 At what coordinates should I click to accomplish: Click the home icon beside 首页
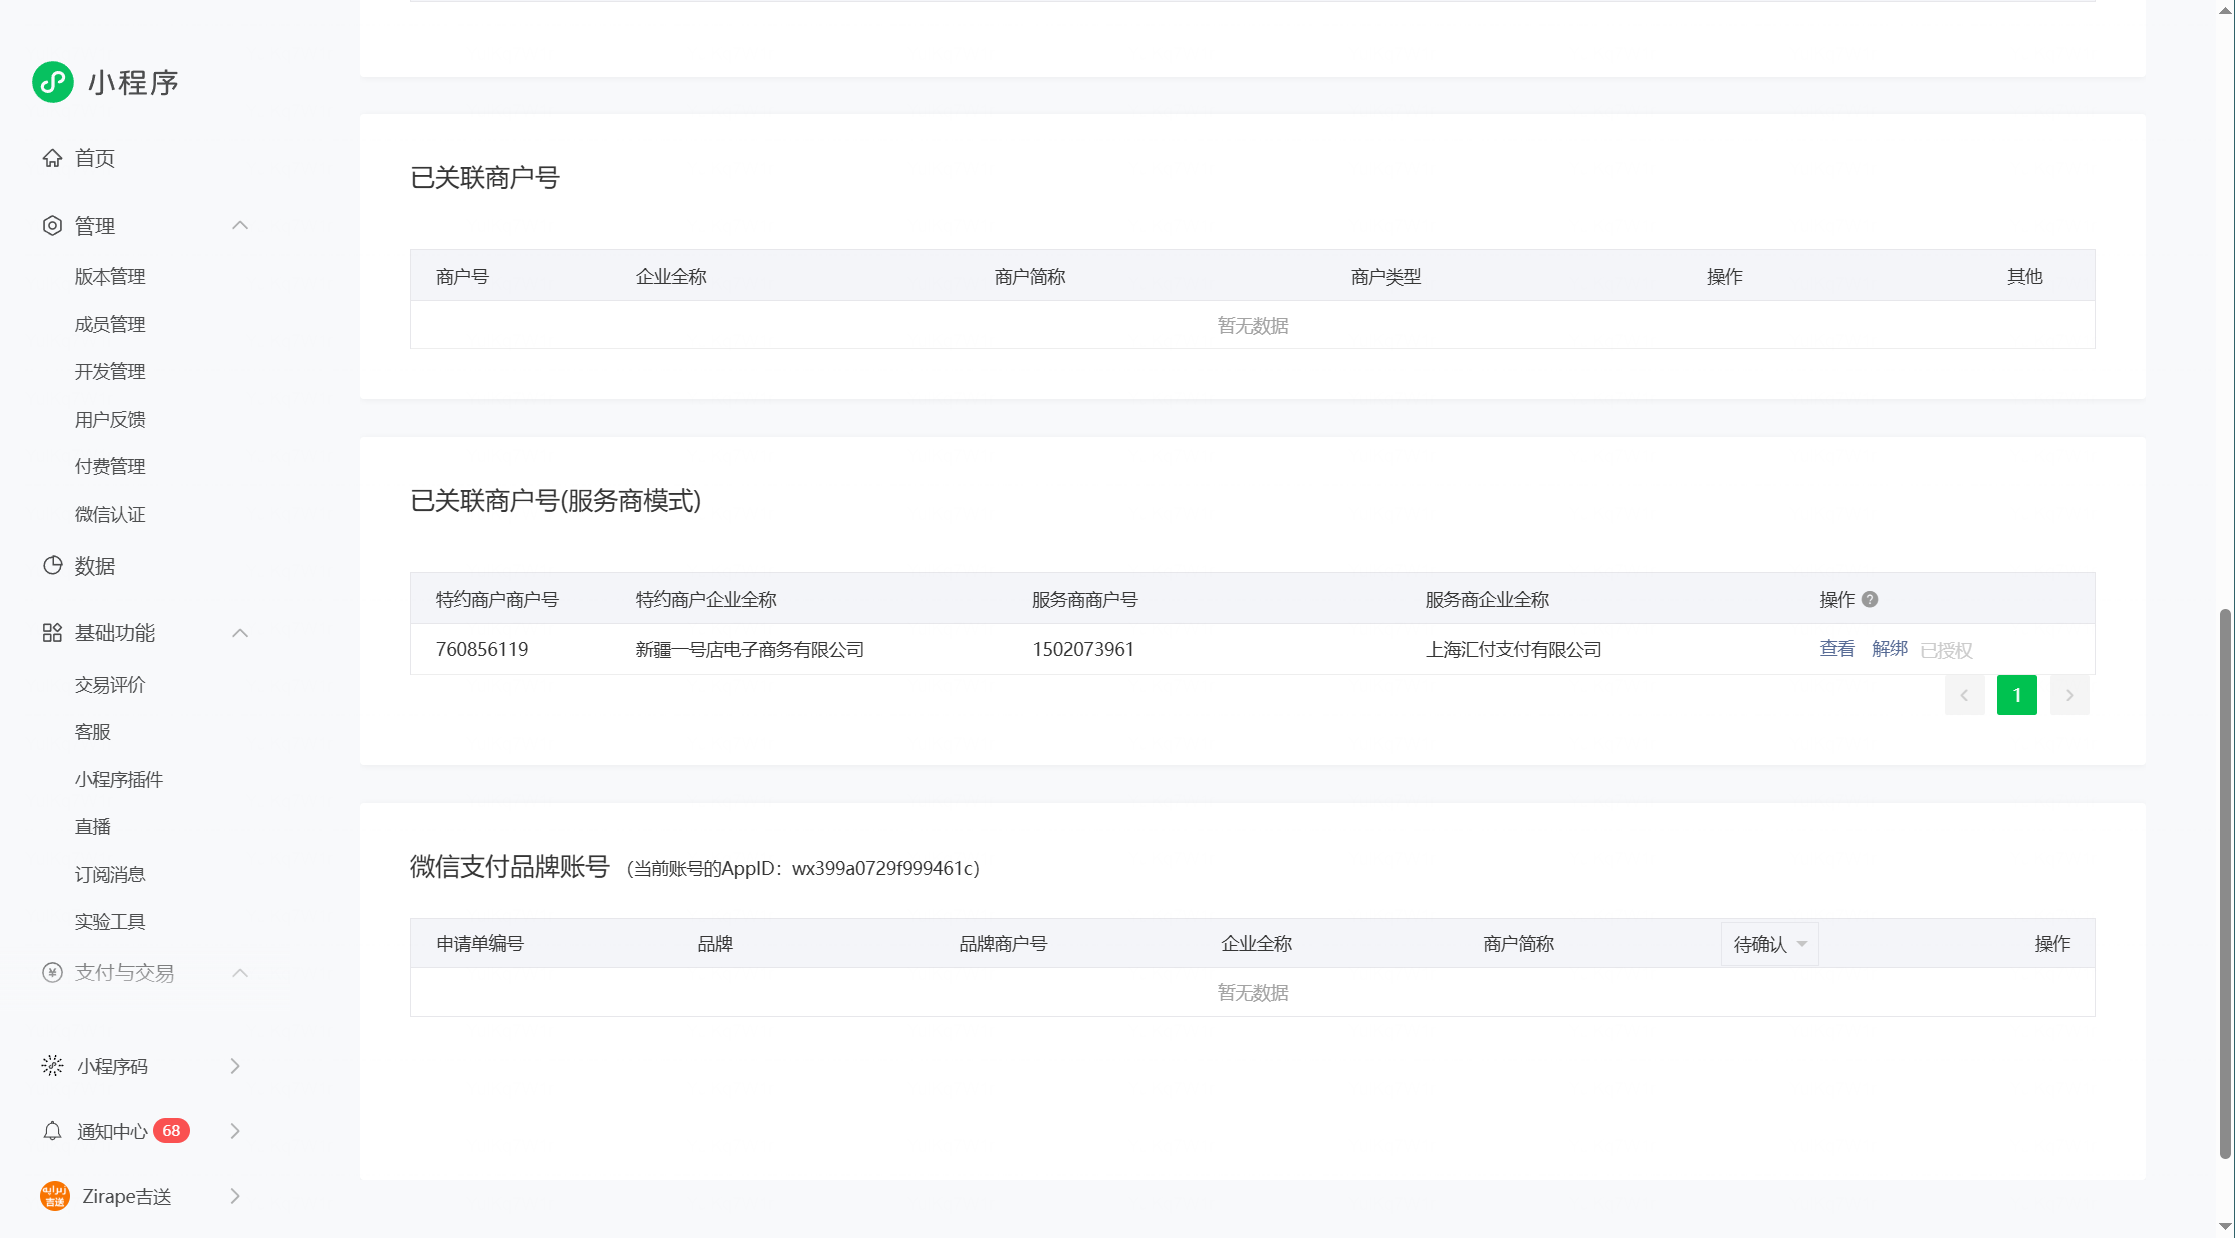52,158
